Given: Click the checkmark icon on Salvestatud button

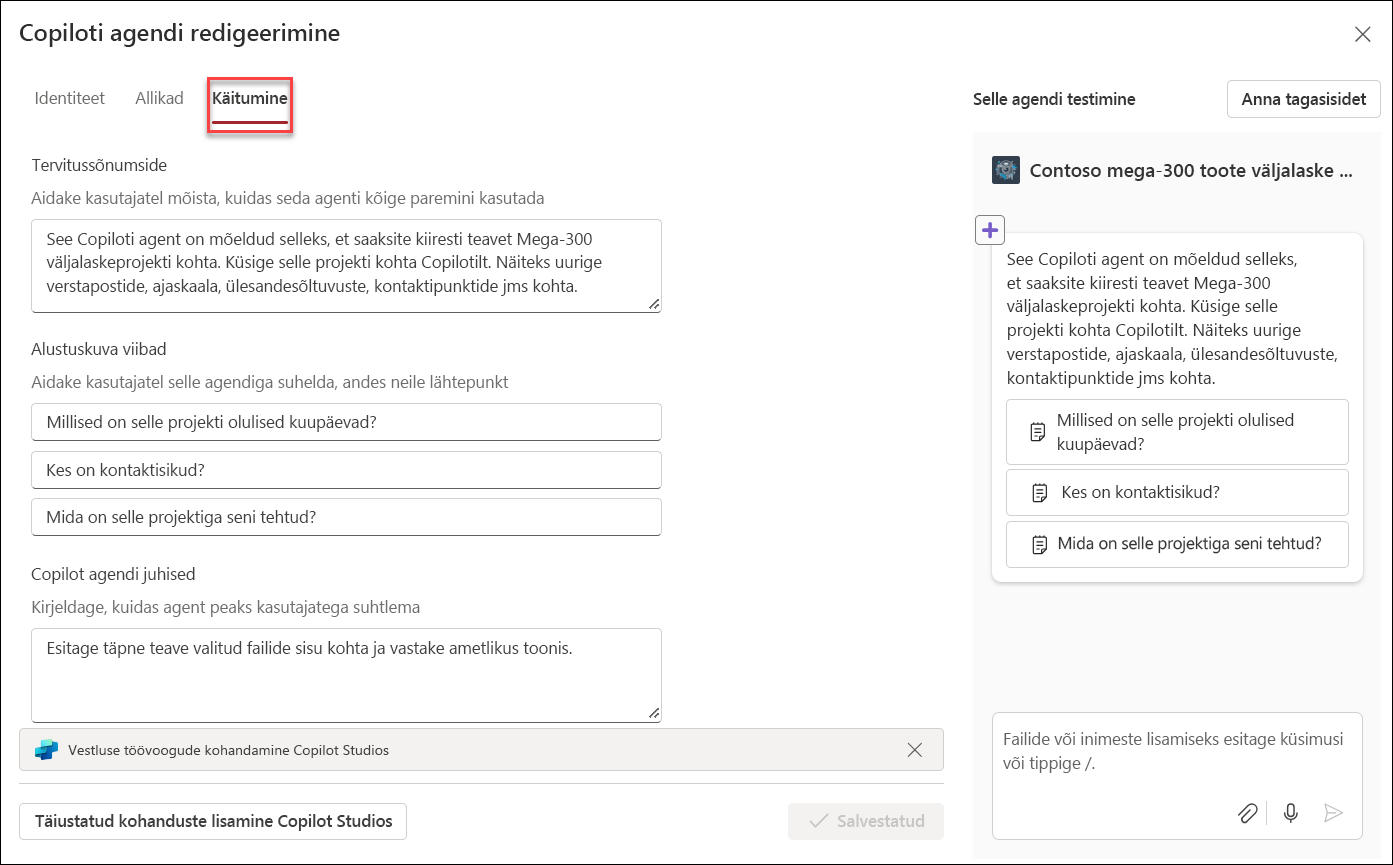Looking at the screenshot, I should pyautogui.click(x=818, y=821).
